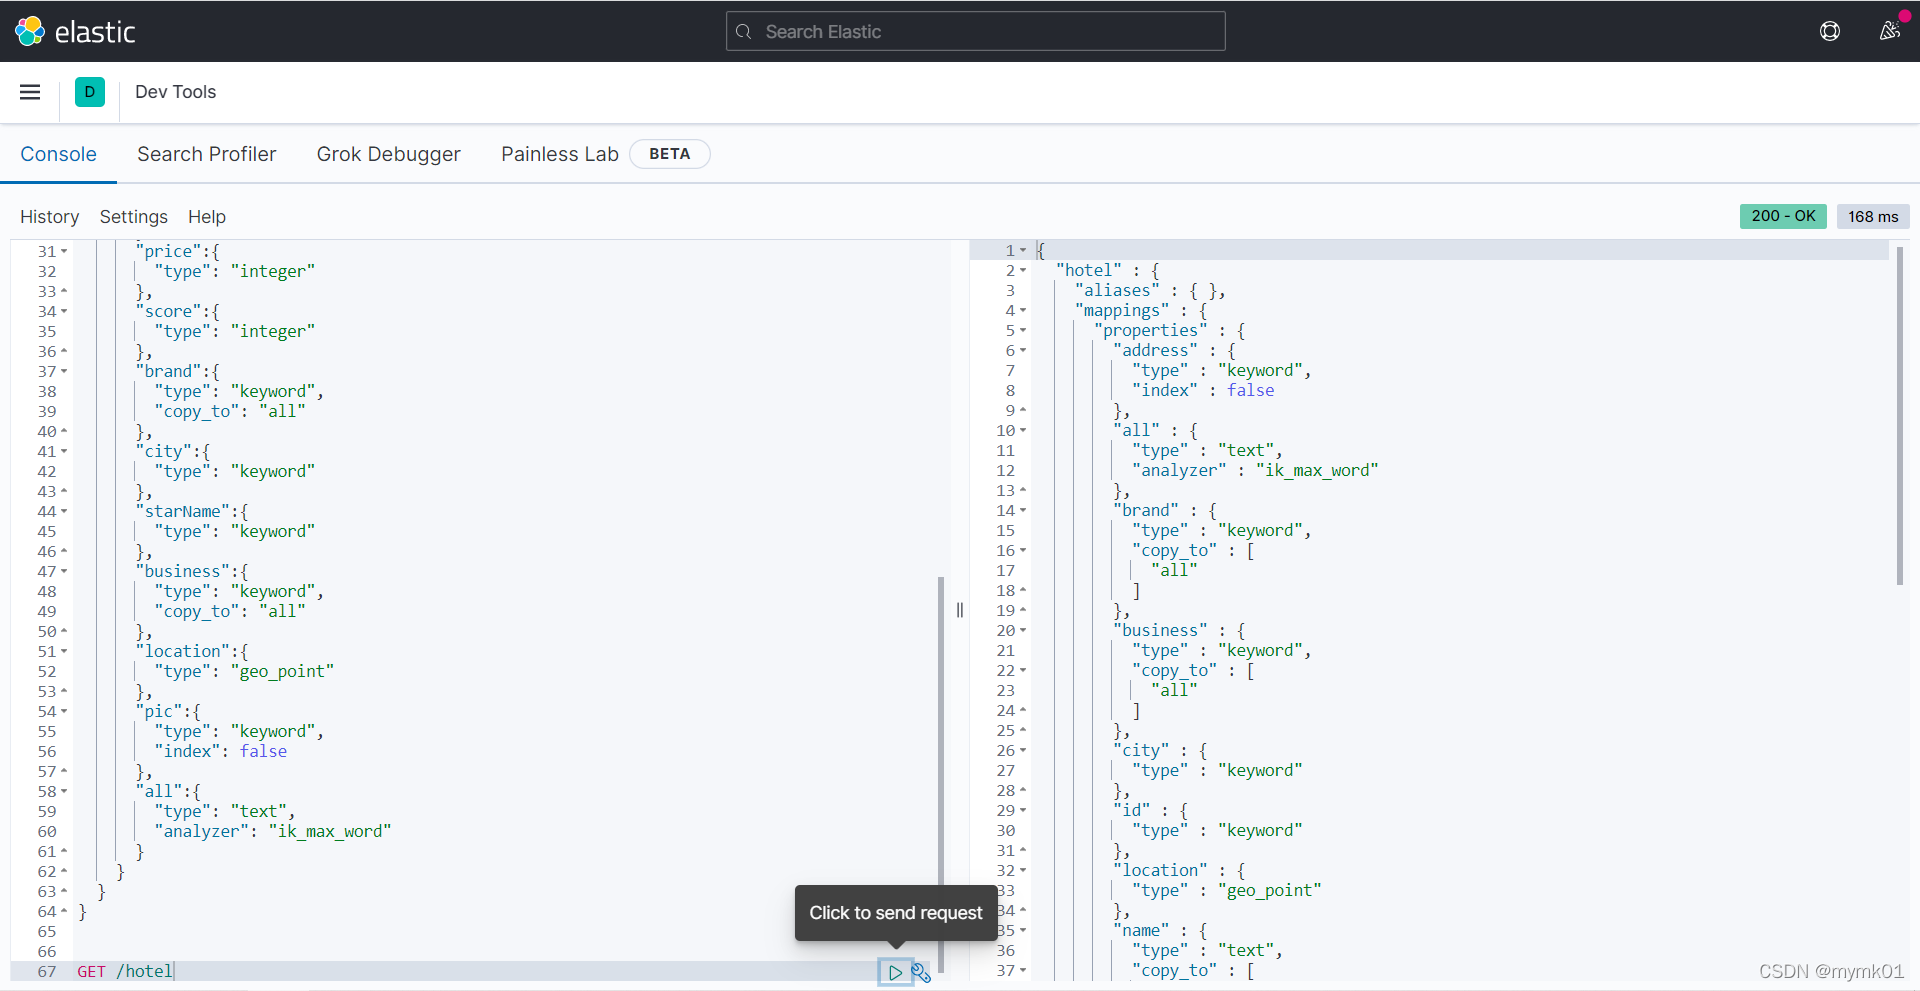
Task: Focus the Search Elastic field
Action: [975, 31]
